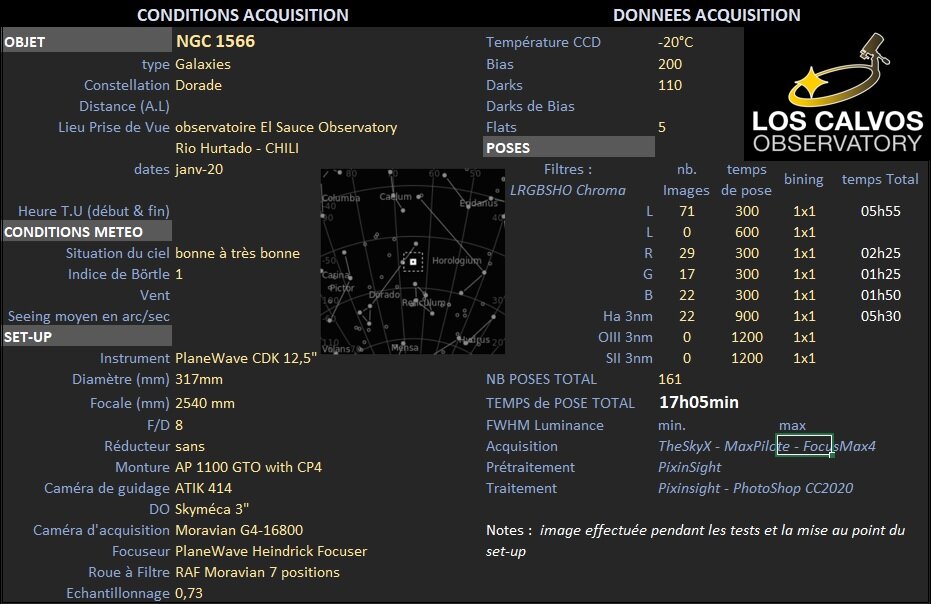Click the F/D value 8
The width and height of the screenshot is (931, 604).
[179, 425]
